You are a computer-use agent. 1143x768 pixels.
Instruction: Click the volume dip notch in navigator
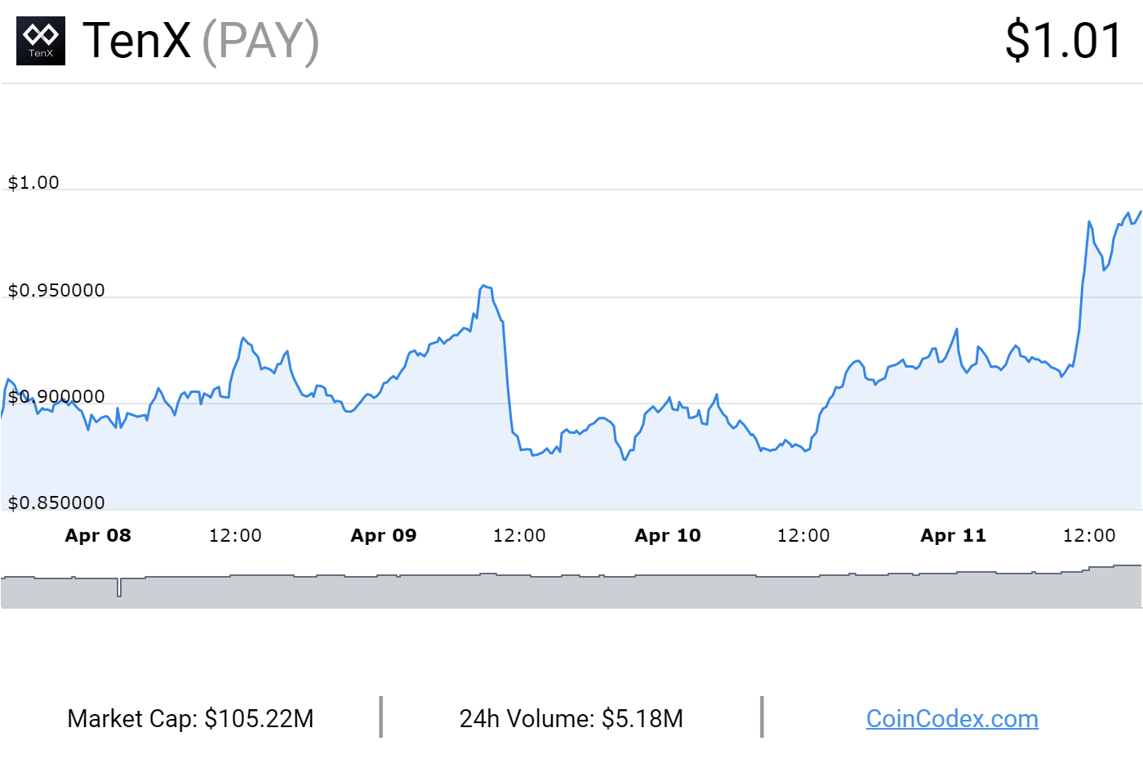[x=119, y=588]
